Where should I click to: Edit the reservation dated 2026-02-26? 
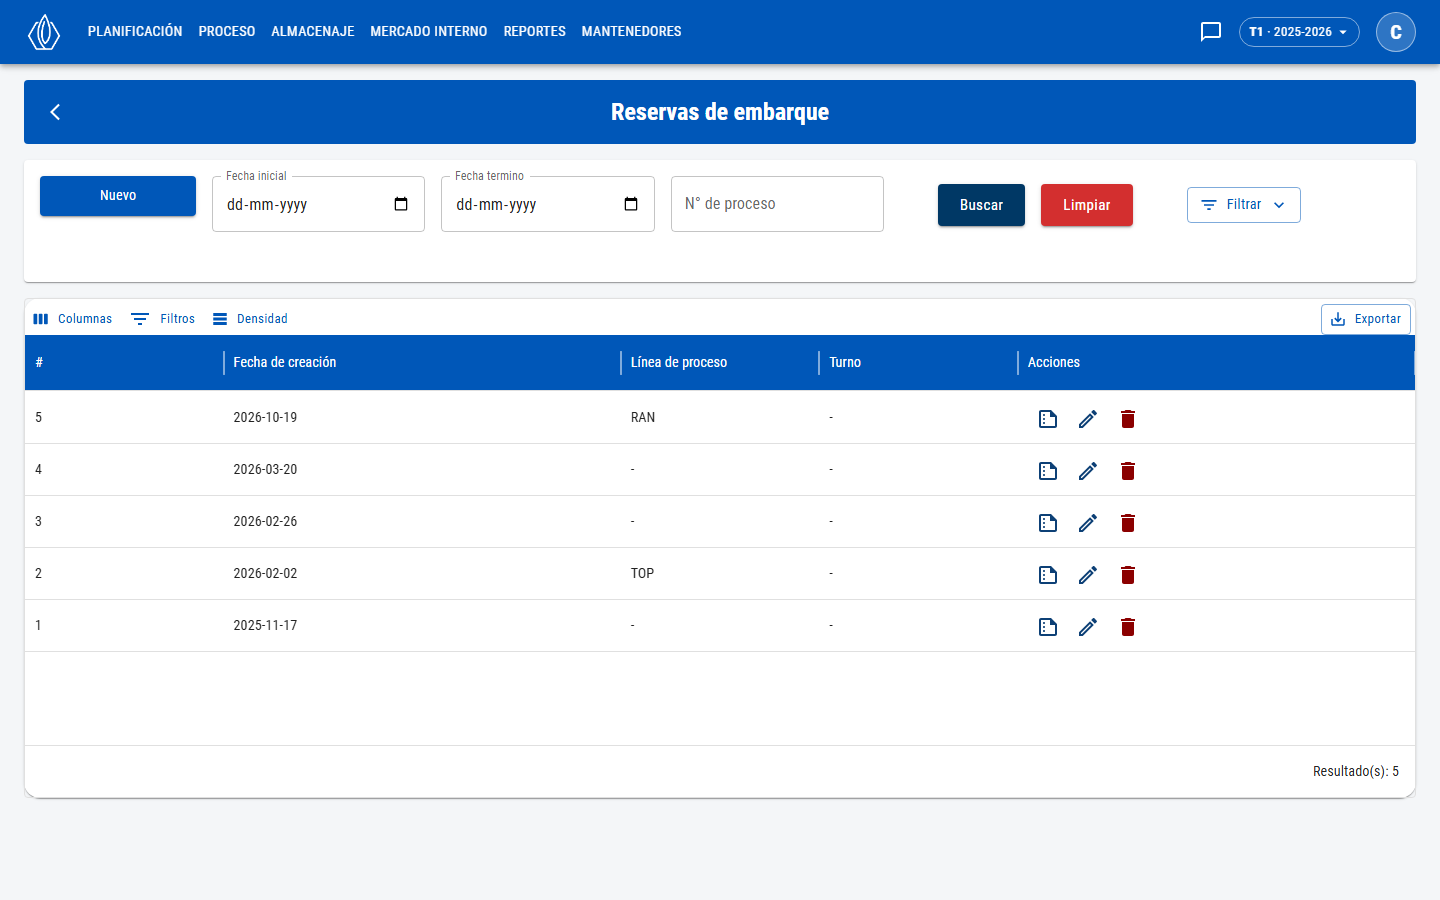[1088, 523]
